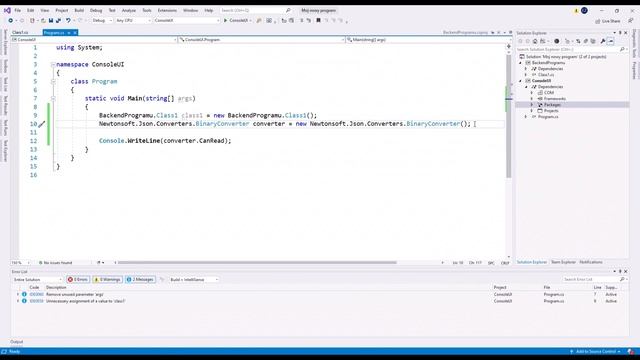Screen dimensions: 640x360
Task: Switch to the Class1.cs tab
Action: point(20,33)
